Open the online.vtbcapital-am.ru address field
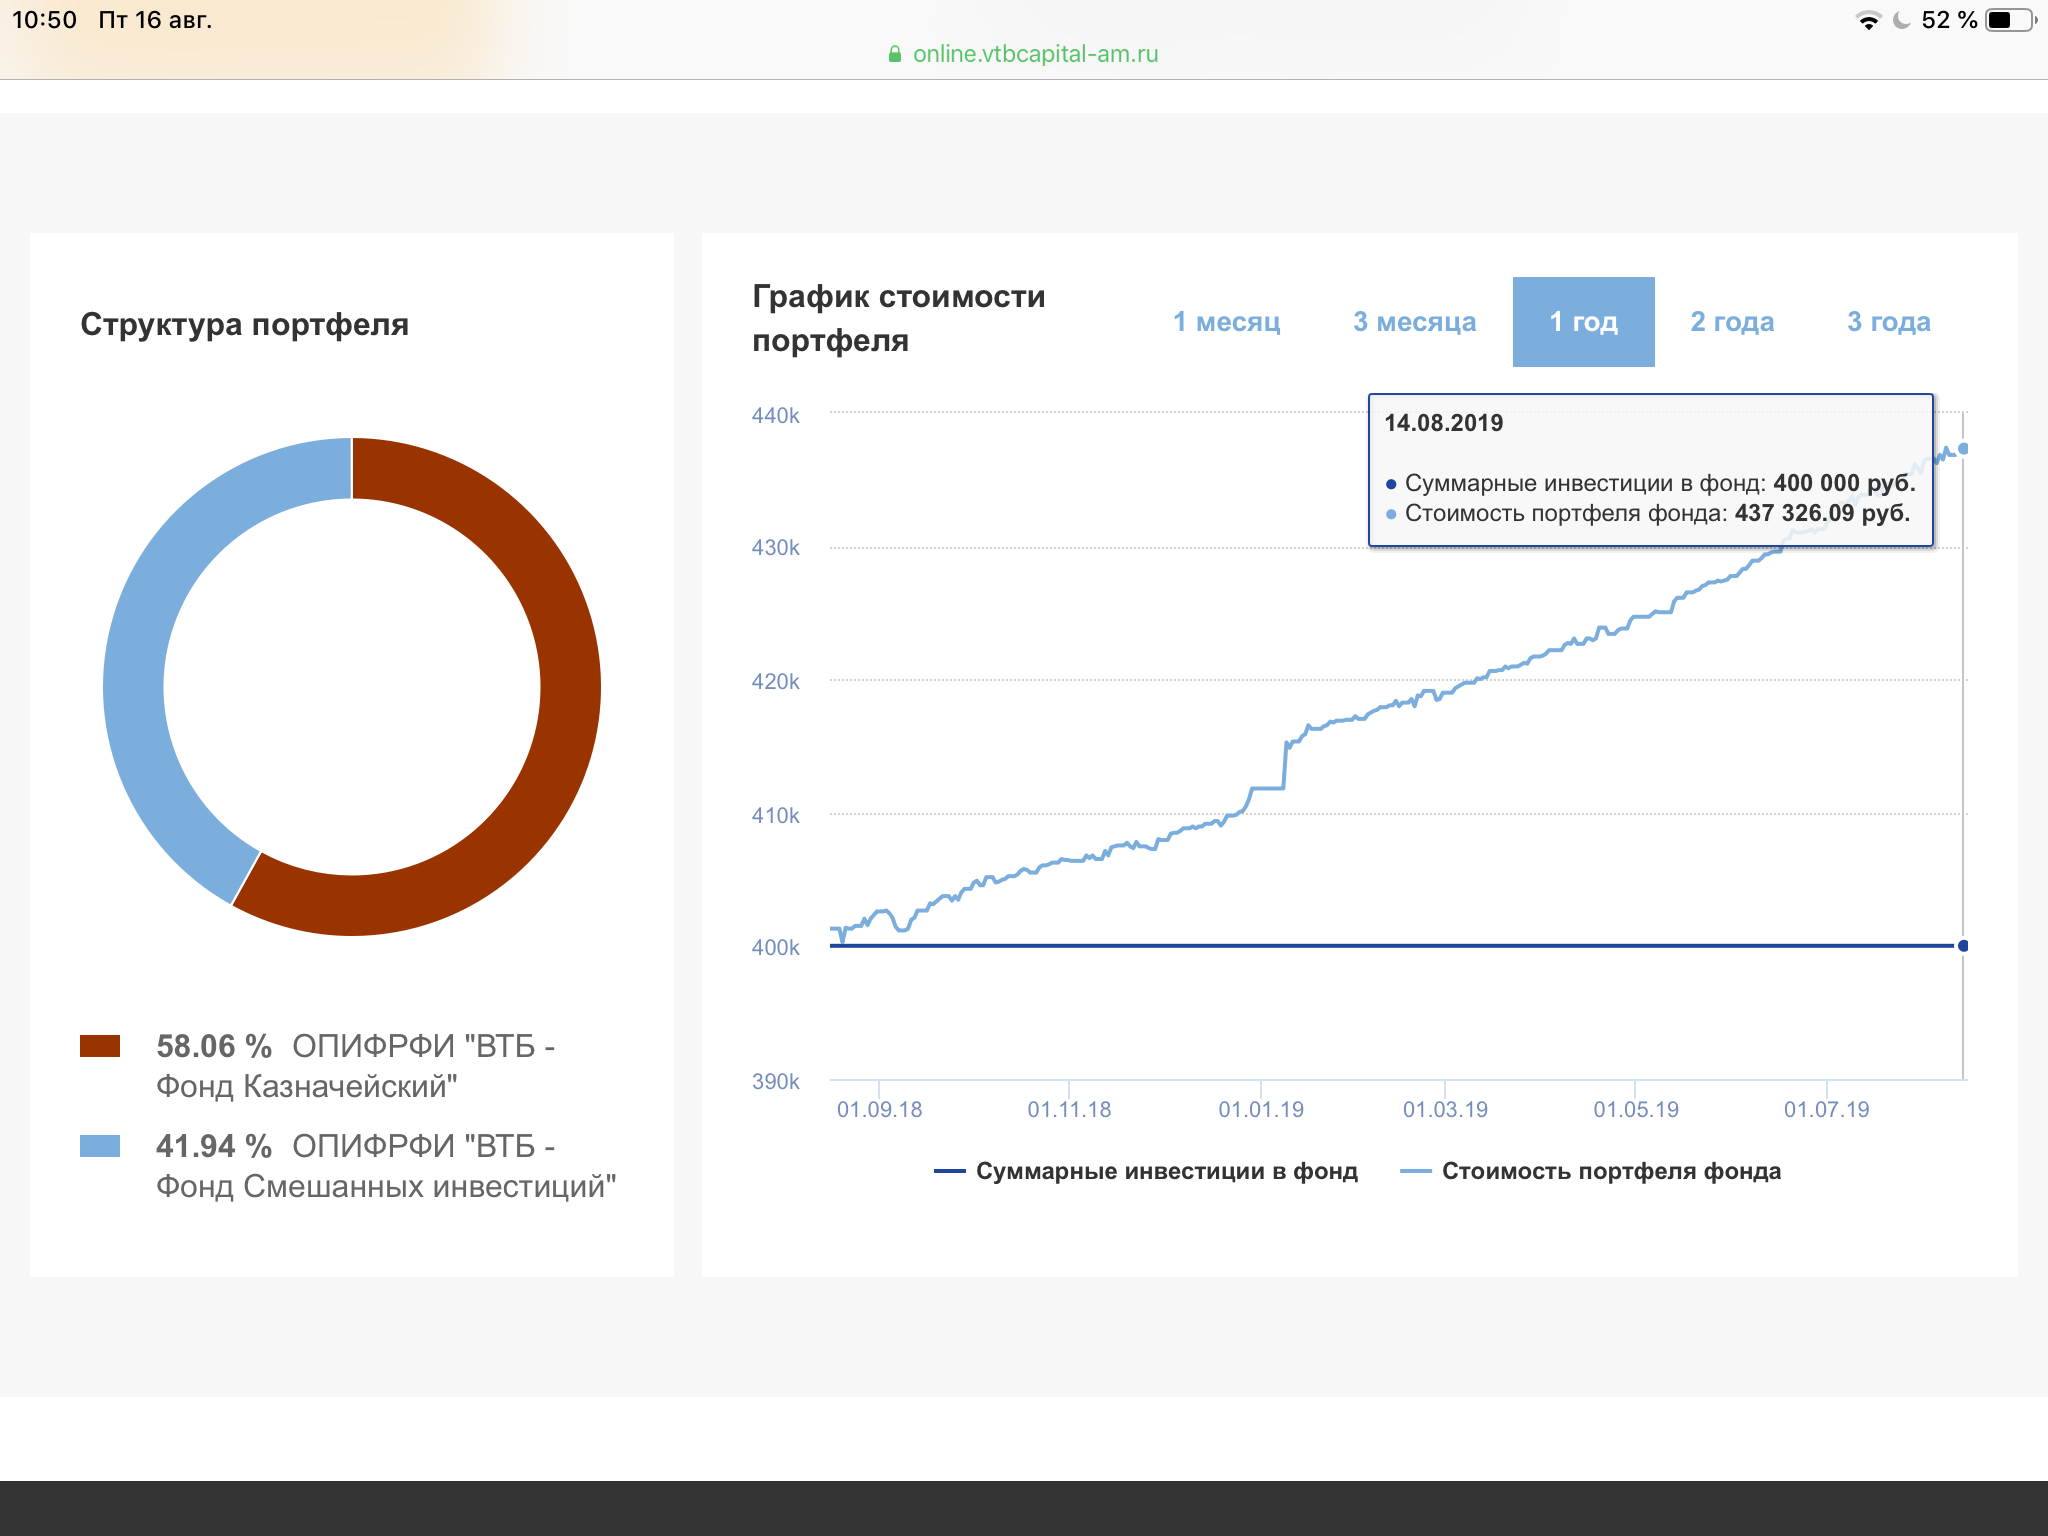This screenshot has width=2048, height=1536. 1024,54
